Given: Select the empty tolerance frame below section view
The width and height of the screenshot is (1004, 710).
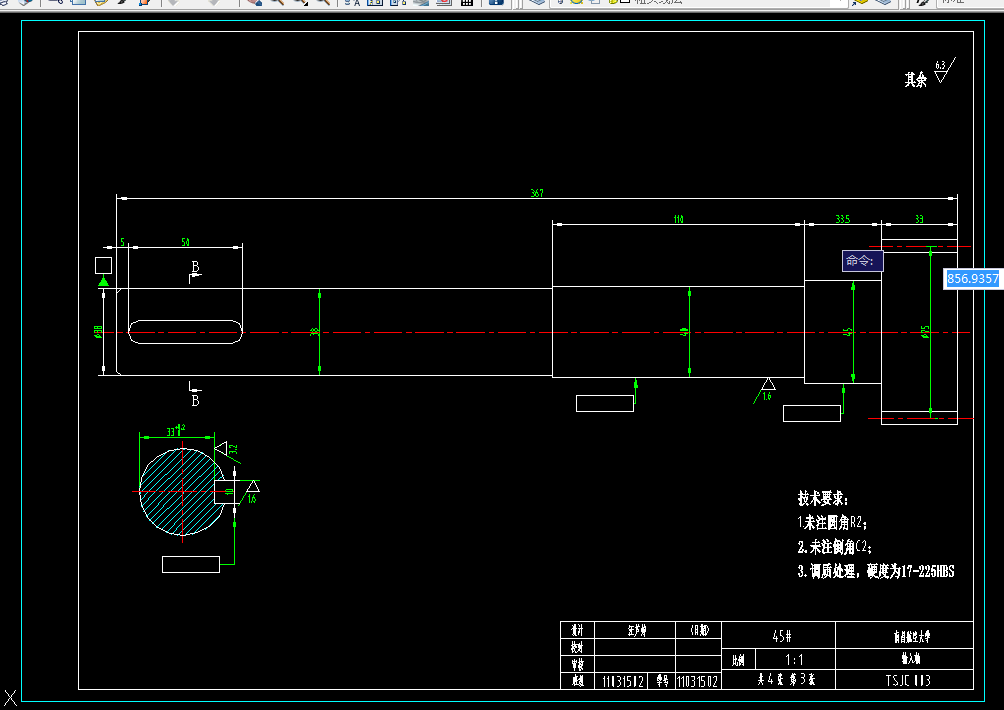Looking at the screenshot, I should 191,564.
